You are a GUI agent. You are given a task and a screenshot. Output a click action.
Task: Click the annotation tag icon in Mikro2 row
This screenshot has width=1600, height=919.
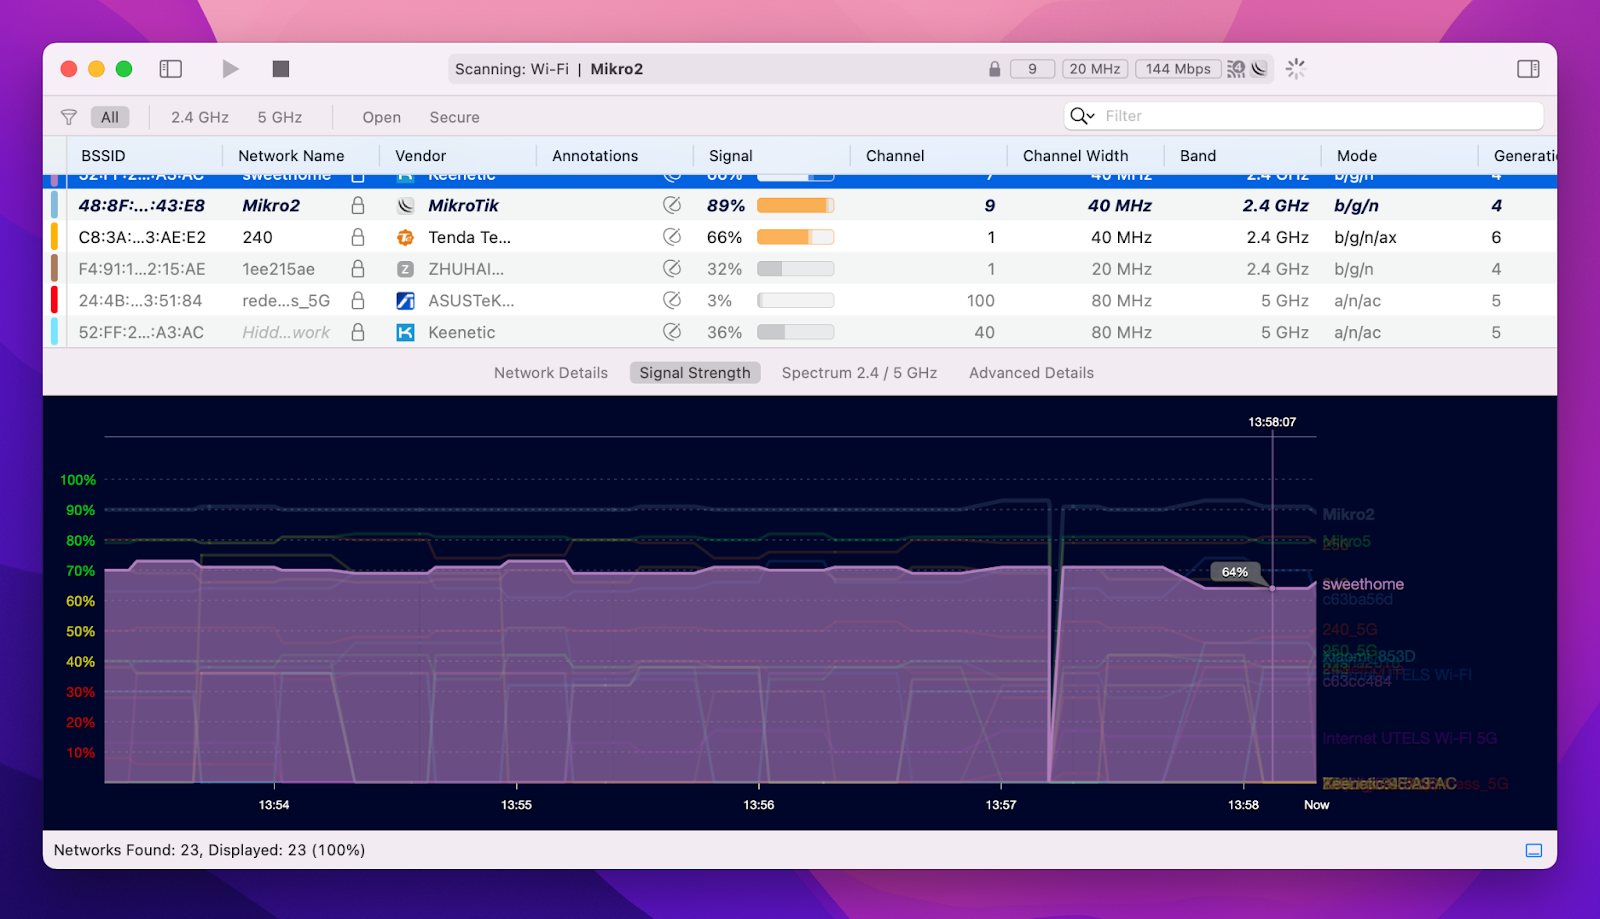[672, 205]
